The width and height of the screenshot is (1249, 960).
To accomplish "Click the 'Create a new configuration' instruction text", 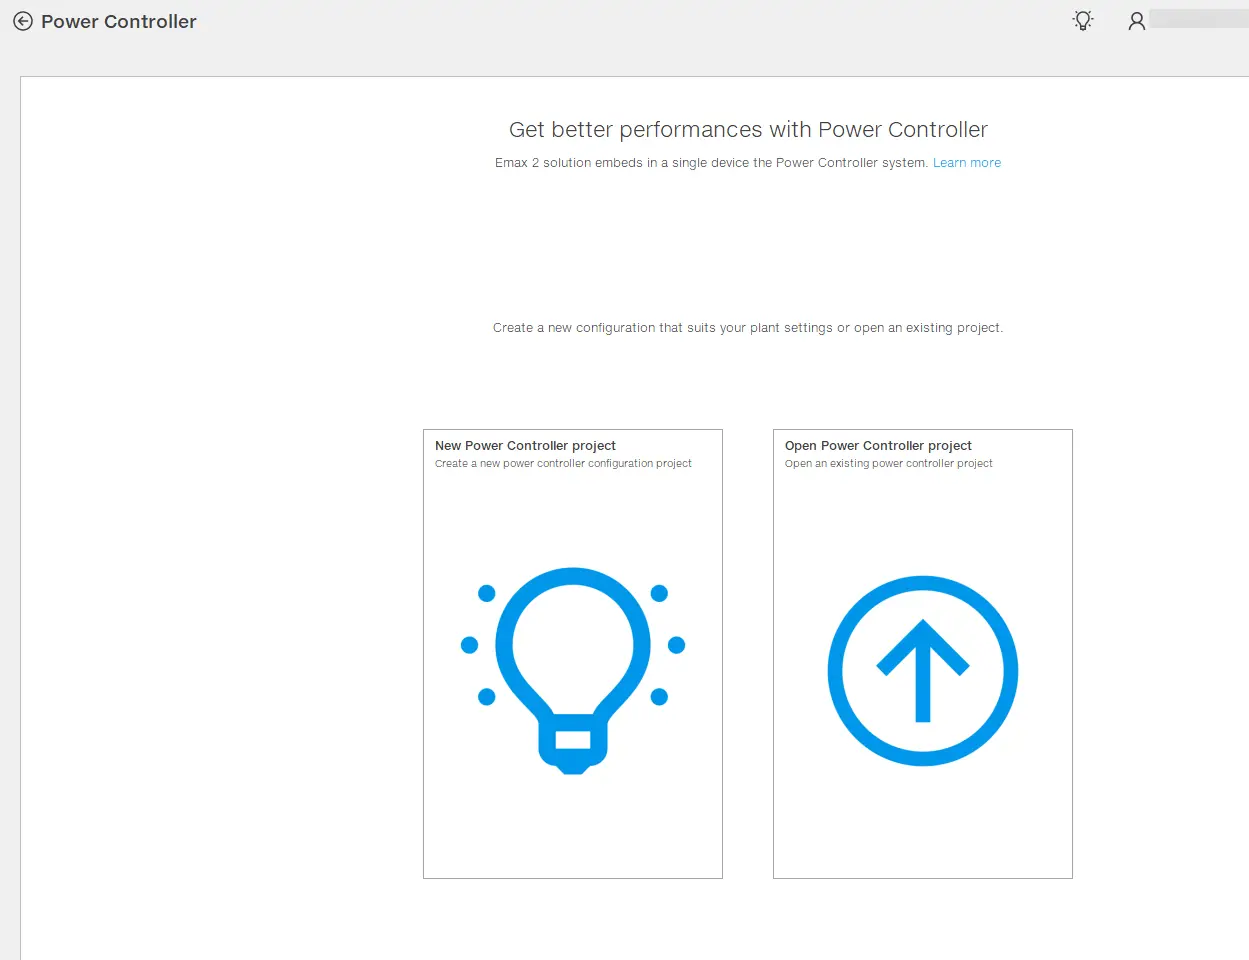I will point(747,328).
